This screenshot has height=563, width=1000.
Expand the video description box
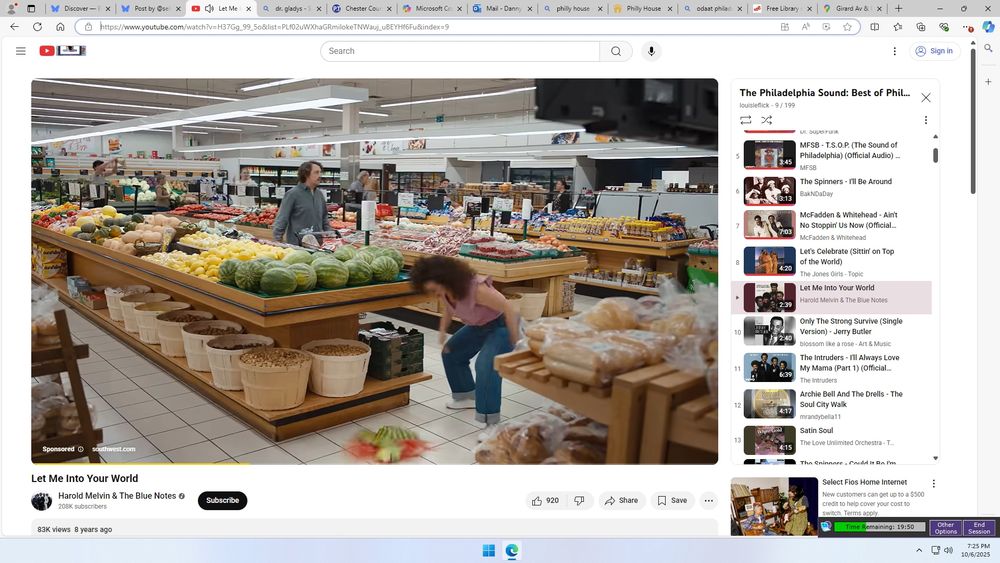click(374, 527)
